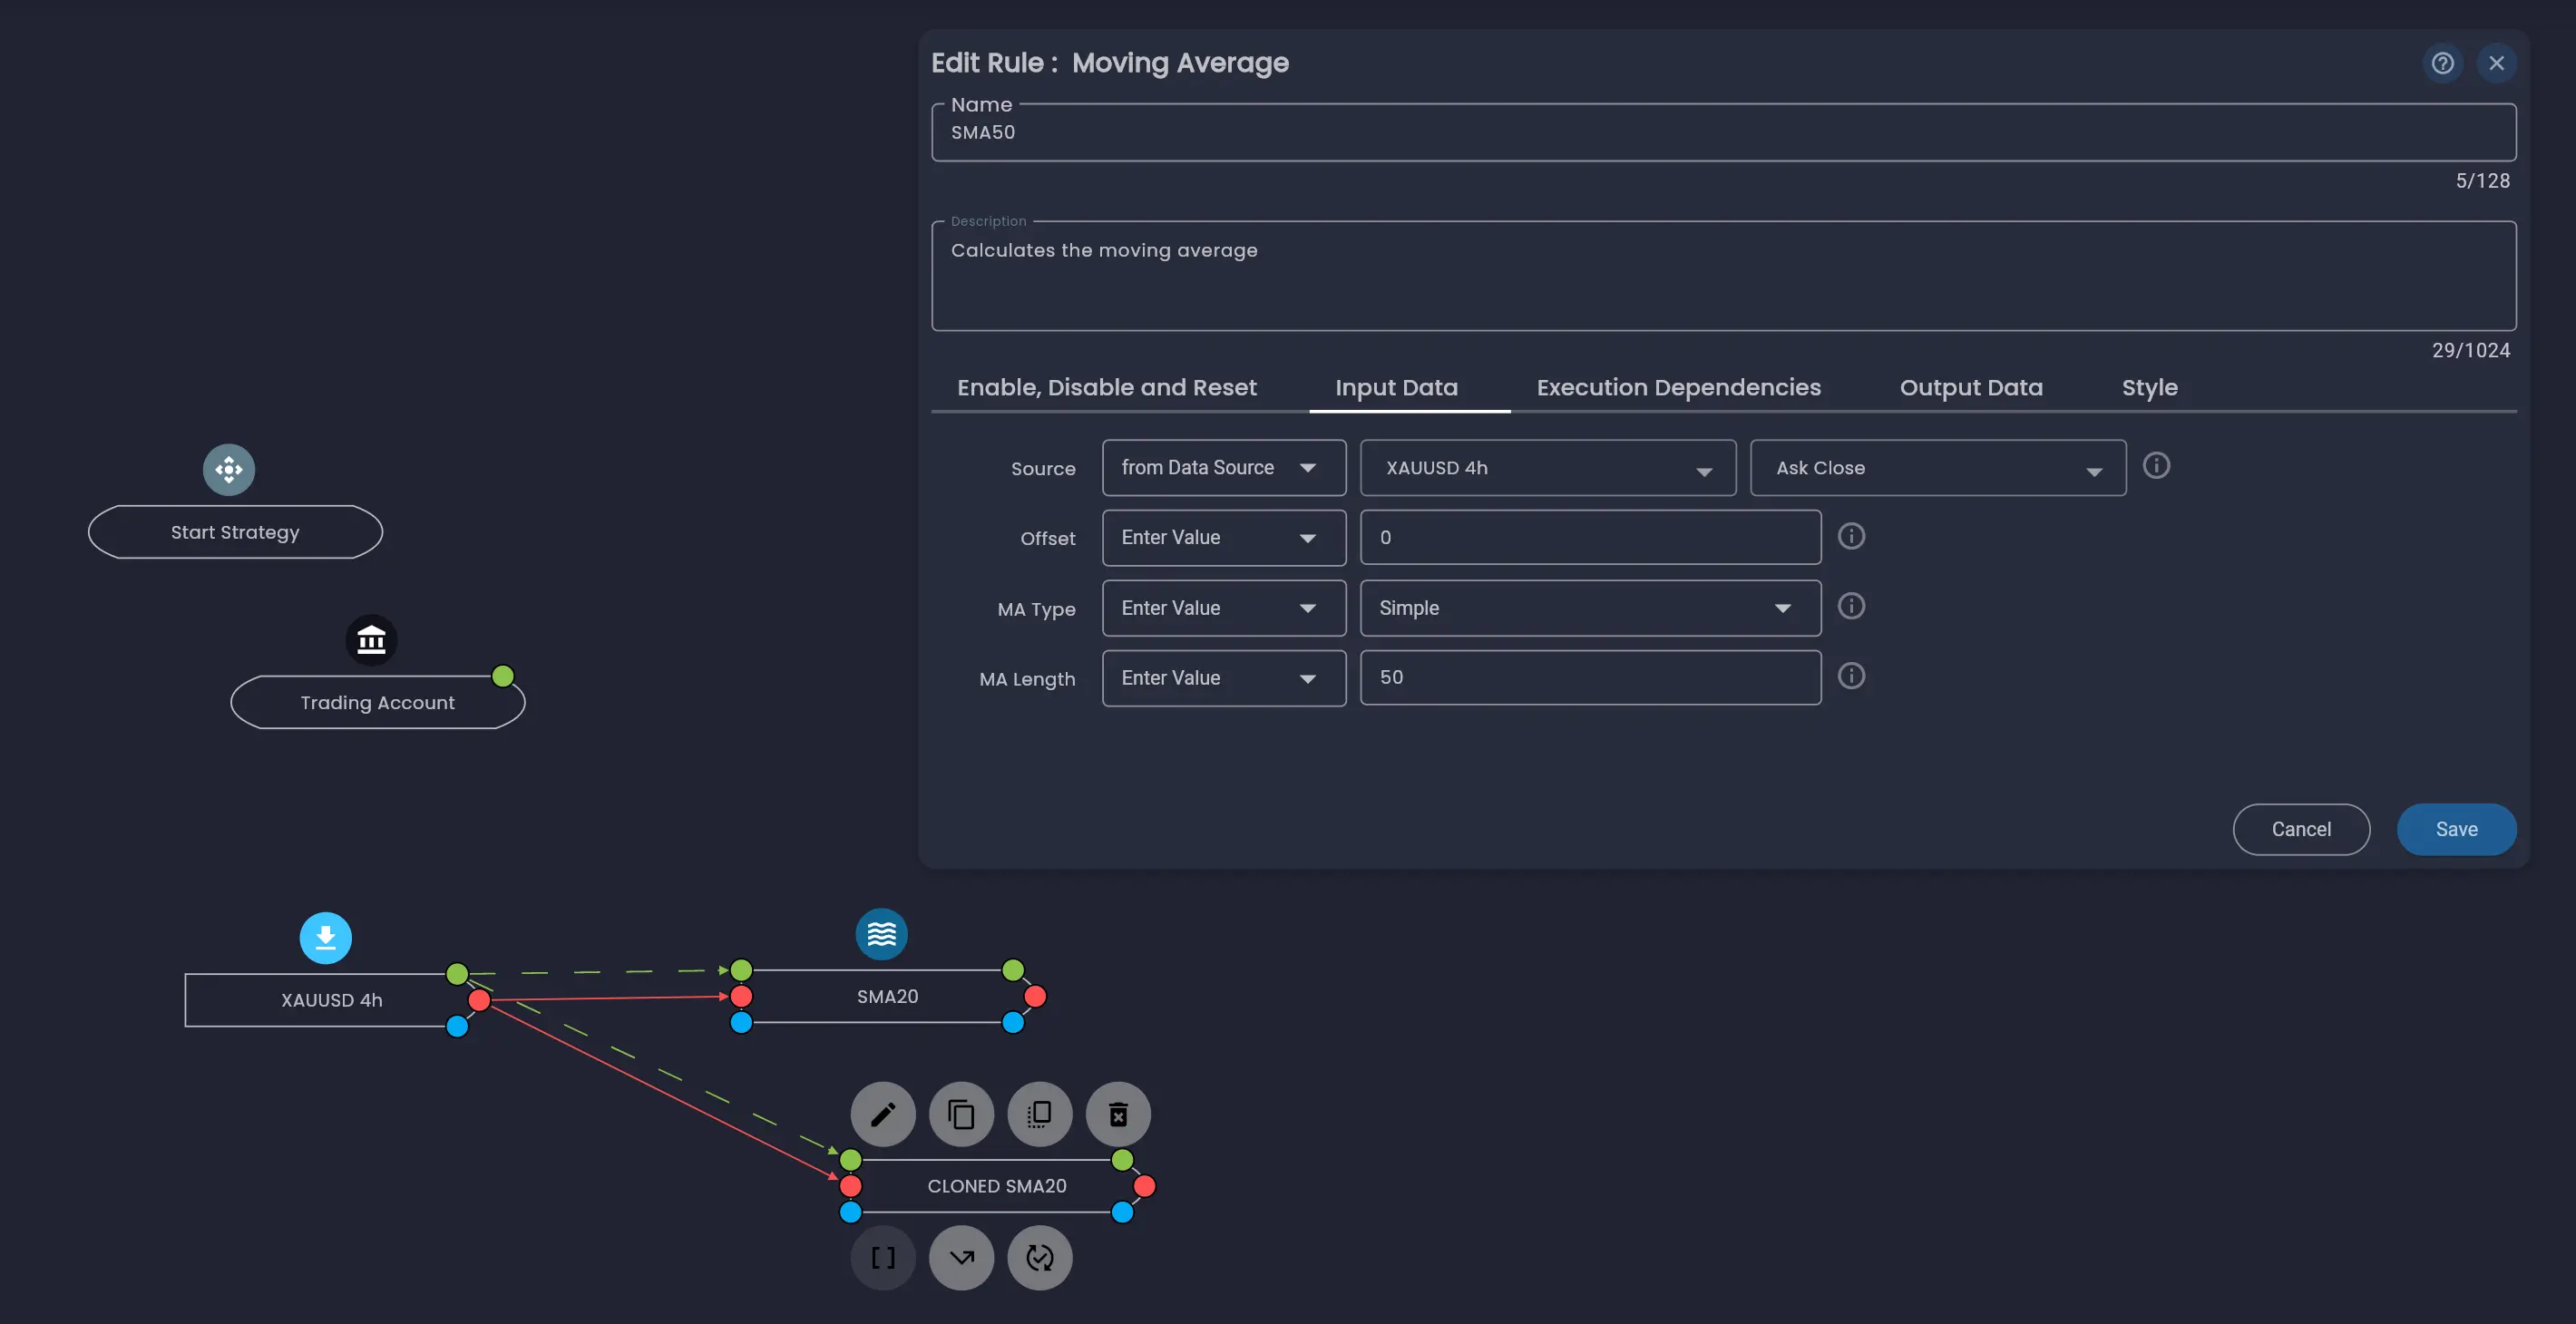The width and height of the screenshot is (2576, 1324).
Task: Click the copy icon above CLONED SMA20
Action: point(961,1114)
